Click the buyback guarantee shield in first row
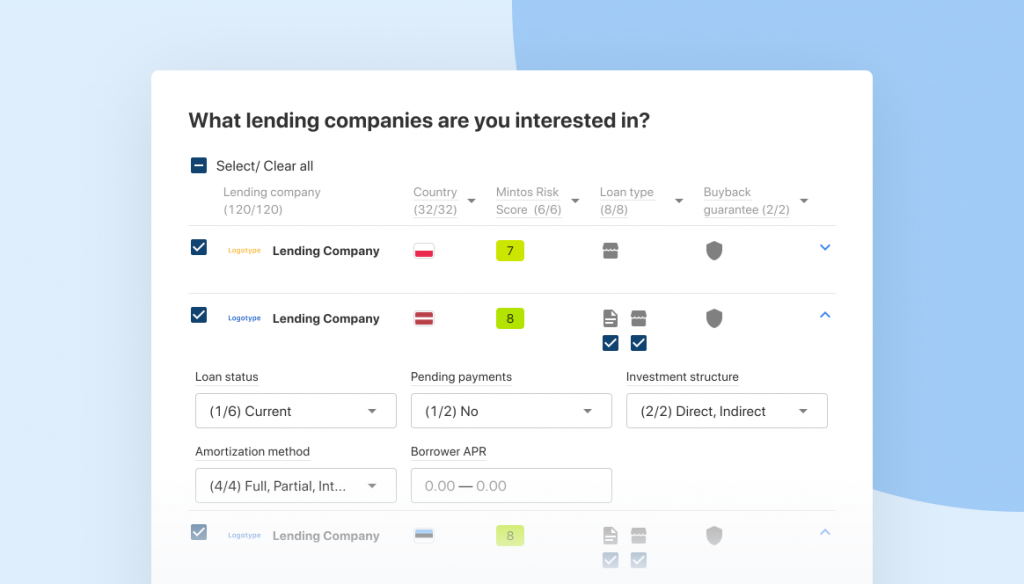Screen dimensions: 1024x584 tap(714, 251)
